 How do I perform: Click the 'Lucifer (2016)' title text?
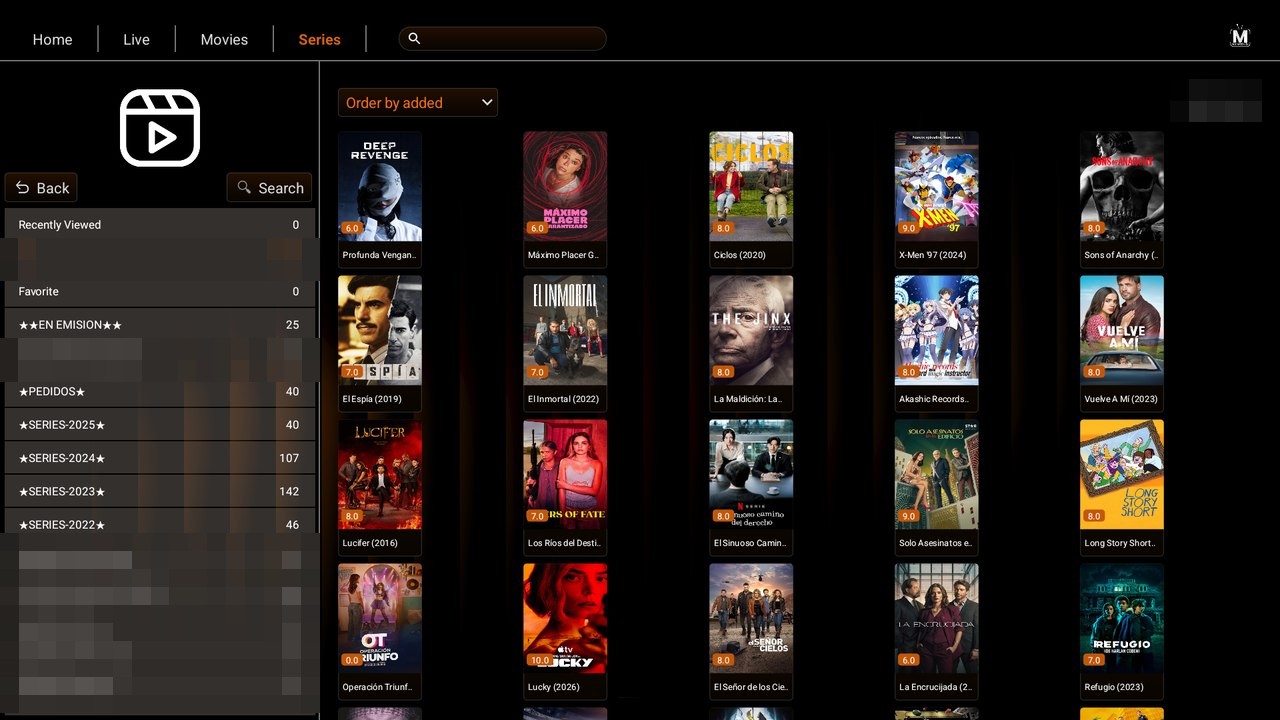(370, 543)
